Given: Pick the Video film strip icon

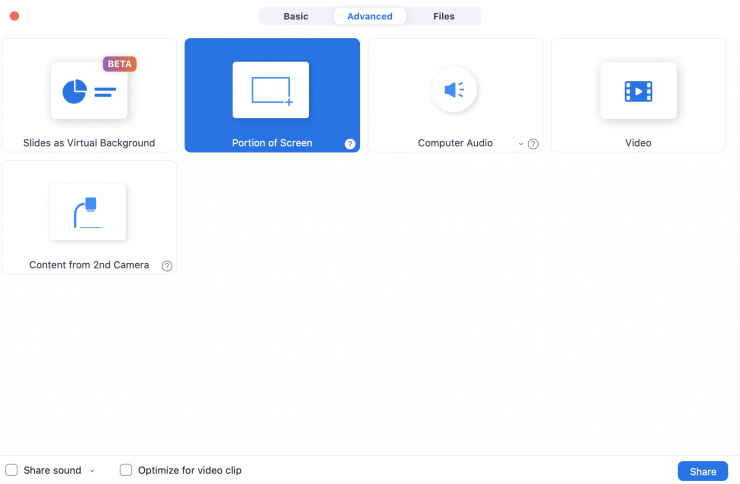Looking at the screenshot, I should (638, 91).
